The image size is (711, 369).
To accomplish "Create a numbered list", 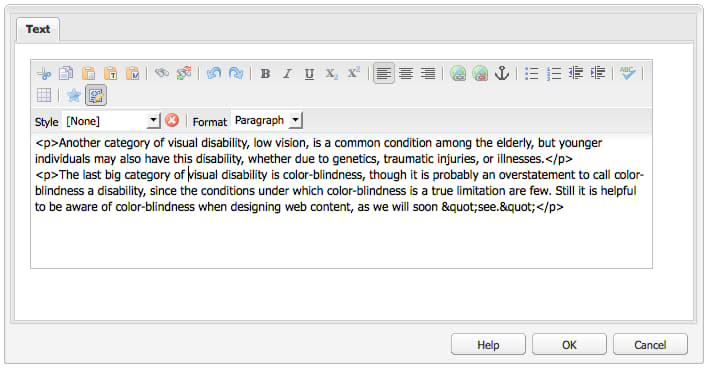I will pos(554,73).
